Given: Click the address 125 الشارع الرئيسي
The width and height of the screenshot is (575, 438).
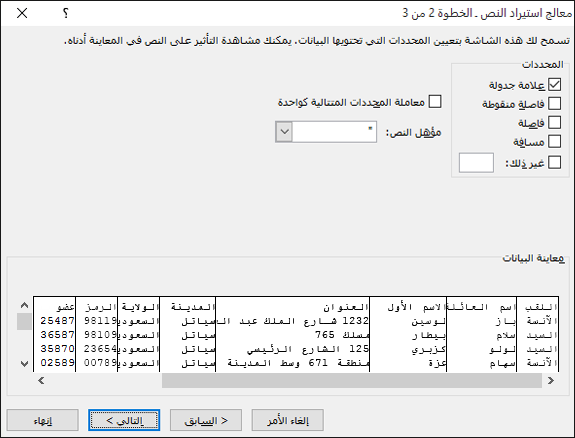Looking at the screenshot, I should (x=308, y=348).
